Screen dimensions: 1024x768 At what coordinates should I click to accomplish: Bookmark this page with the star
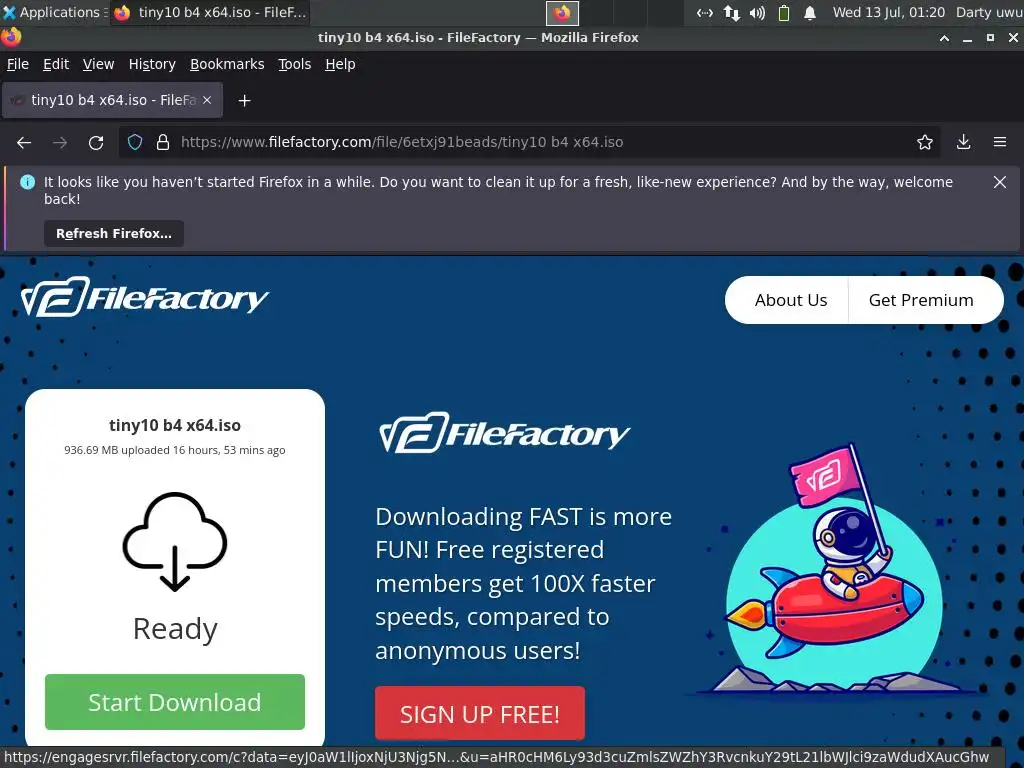point(925,142)
